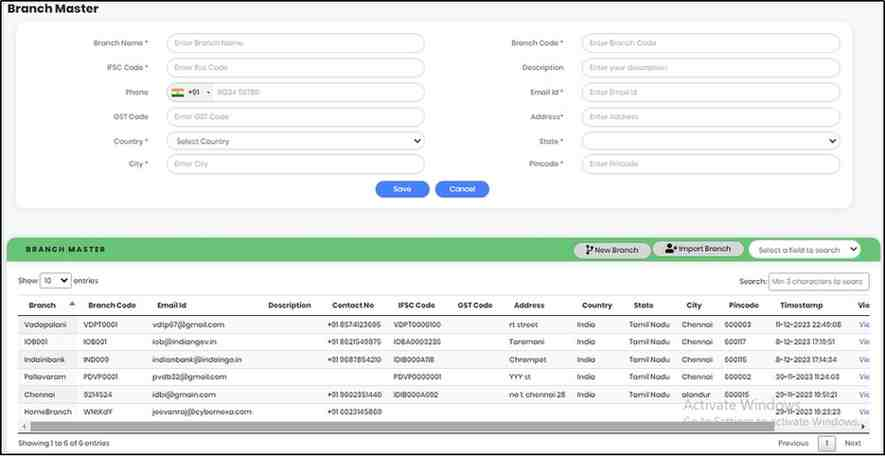
Task: Click the table Search box
Action: (818, 281)
